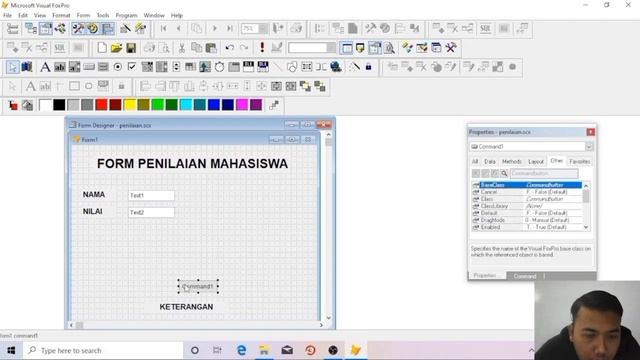The height and width of the screenshot is (360, 640).
Task: Select the Timer control tool
Action: pos(220,67)
